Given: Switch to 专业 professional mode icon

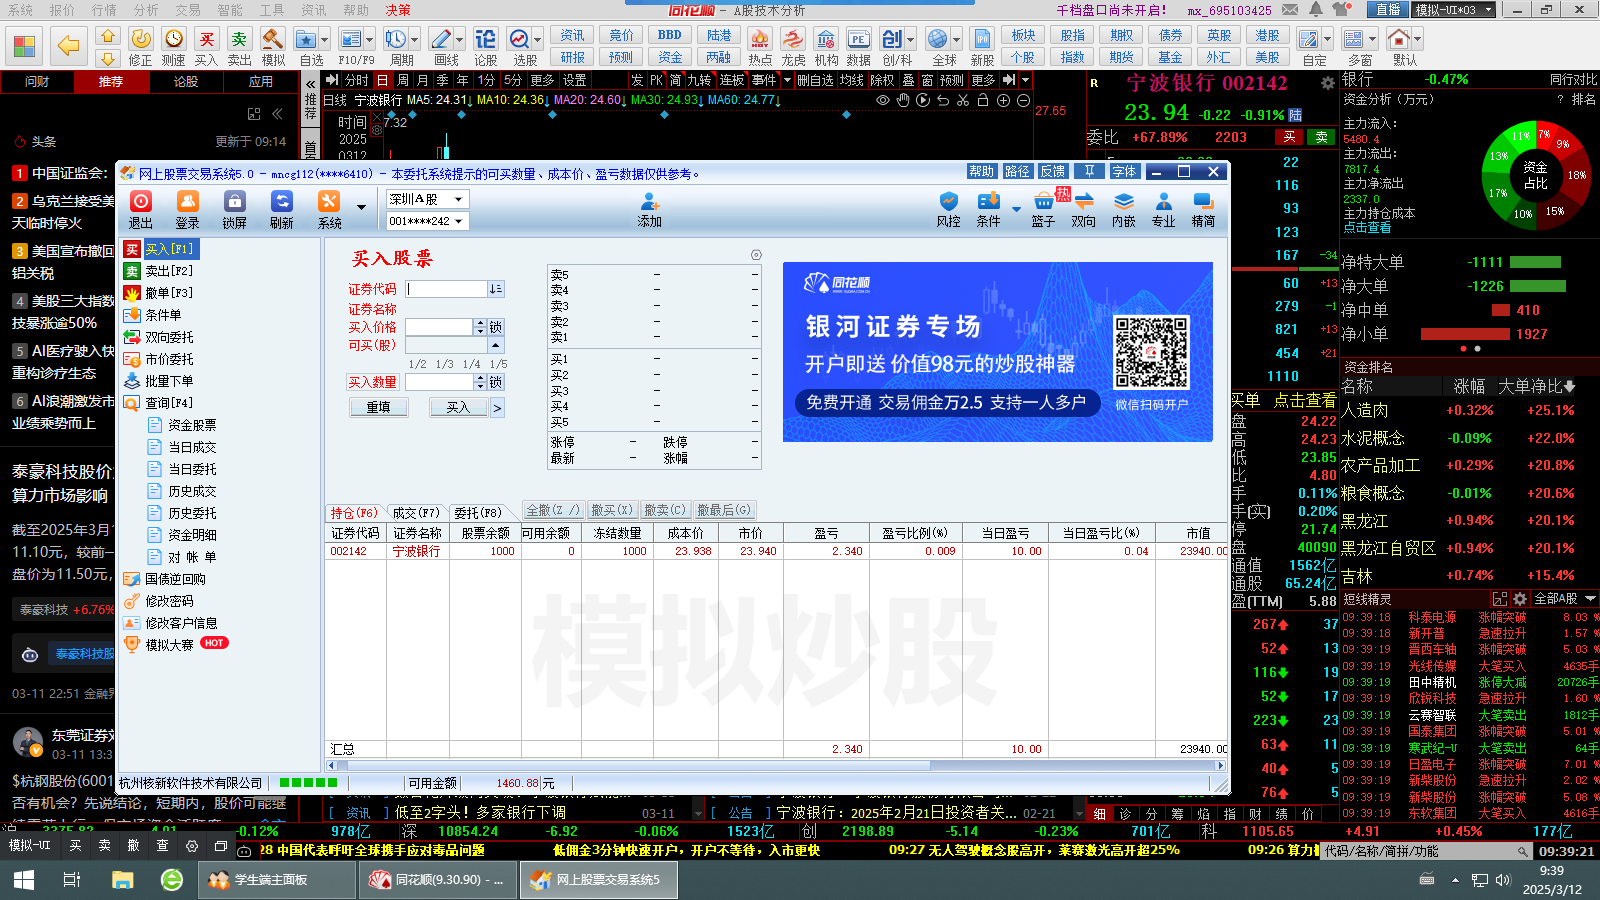Looking at the screenshot, I should click(x=1163, y=209).
